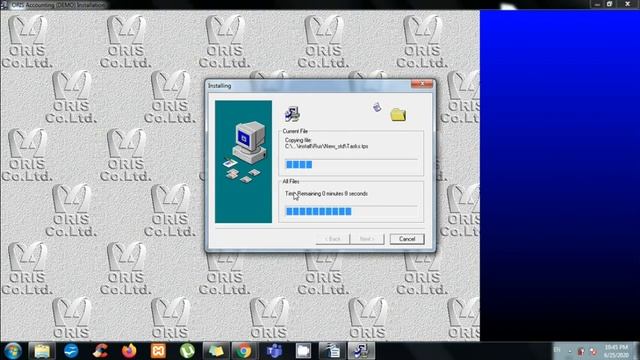
Task: Minimize the ORIS Accounting installation window
Action: [x=597, y=4]
